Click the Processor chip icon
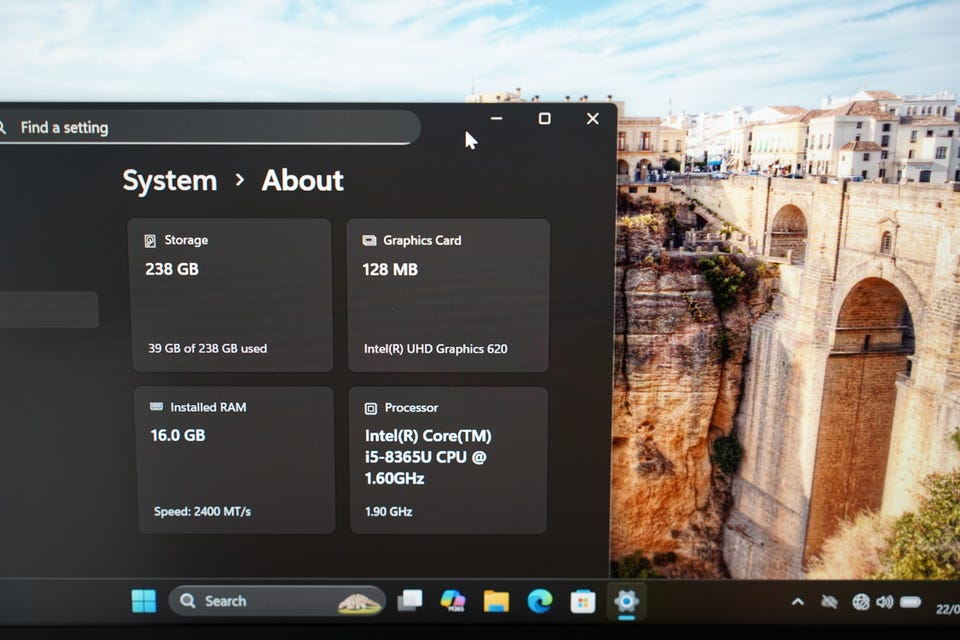 point(371,408)
